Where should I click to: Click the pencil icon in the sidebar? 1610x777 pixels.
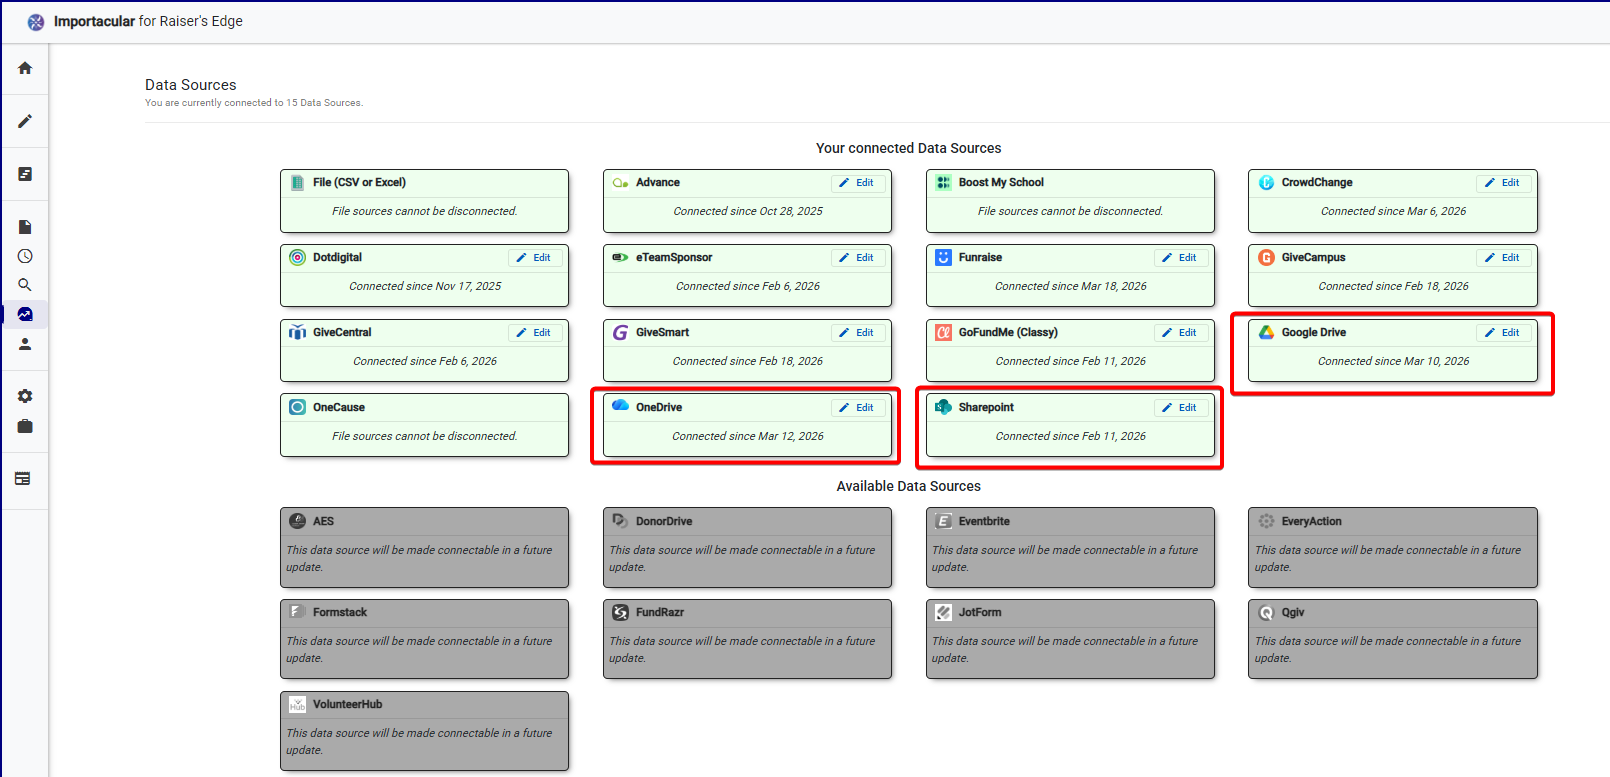pyautogui.click(x=25, y=121)
